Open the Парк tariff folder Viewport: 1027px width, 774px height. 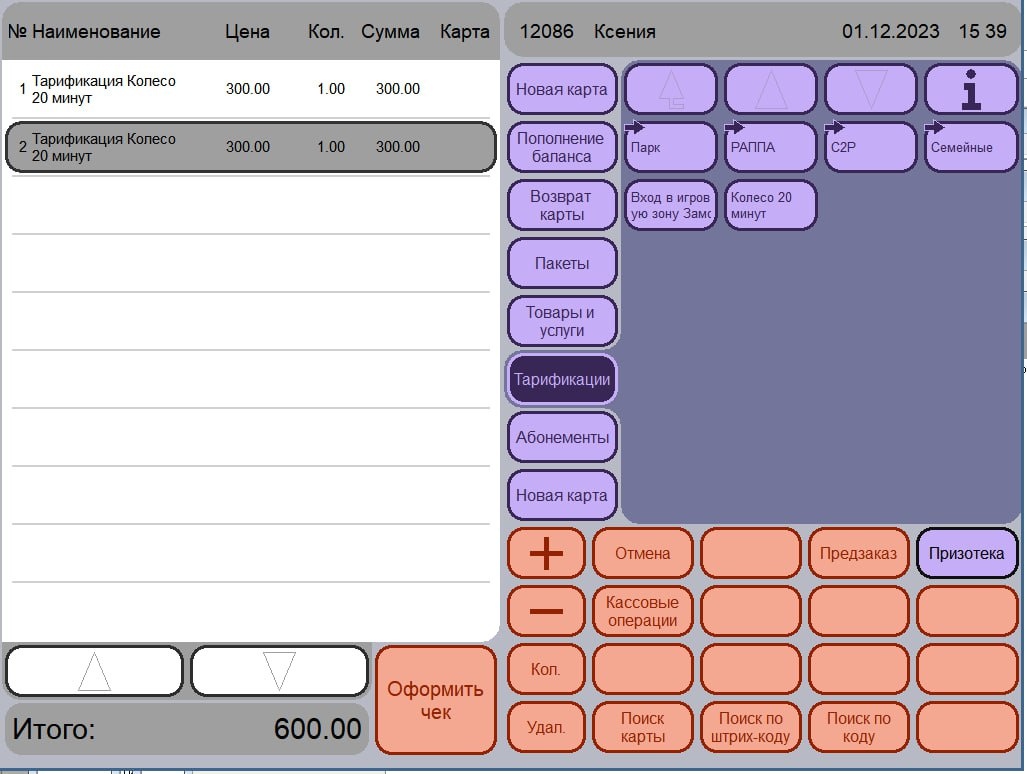(671, 147)
